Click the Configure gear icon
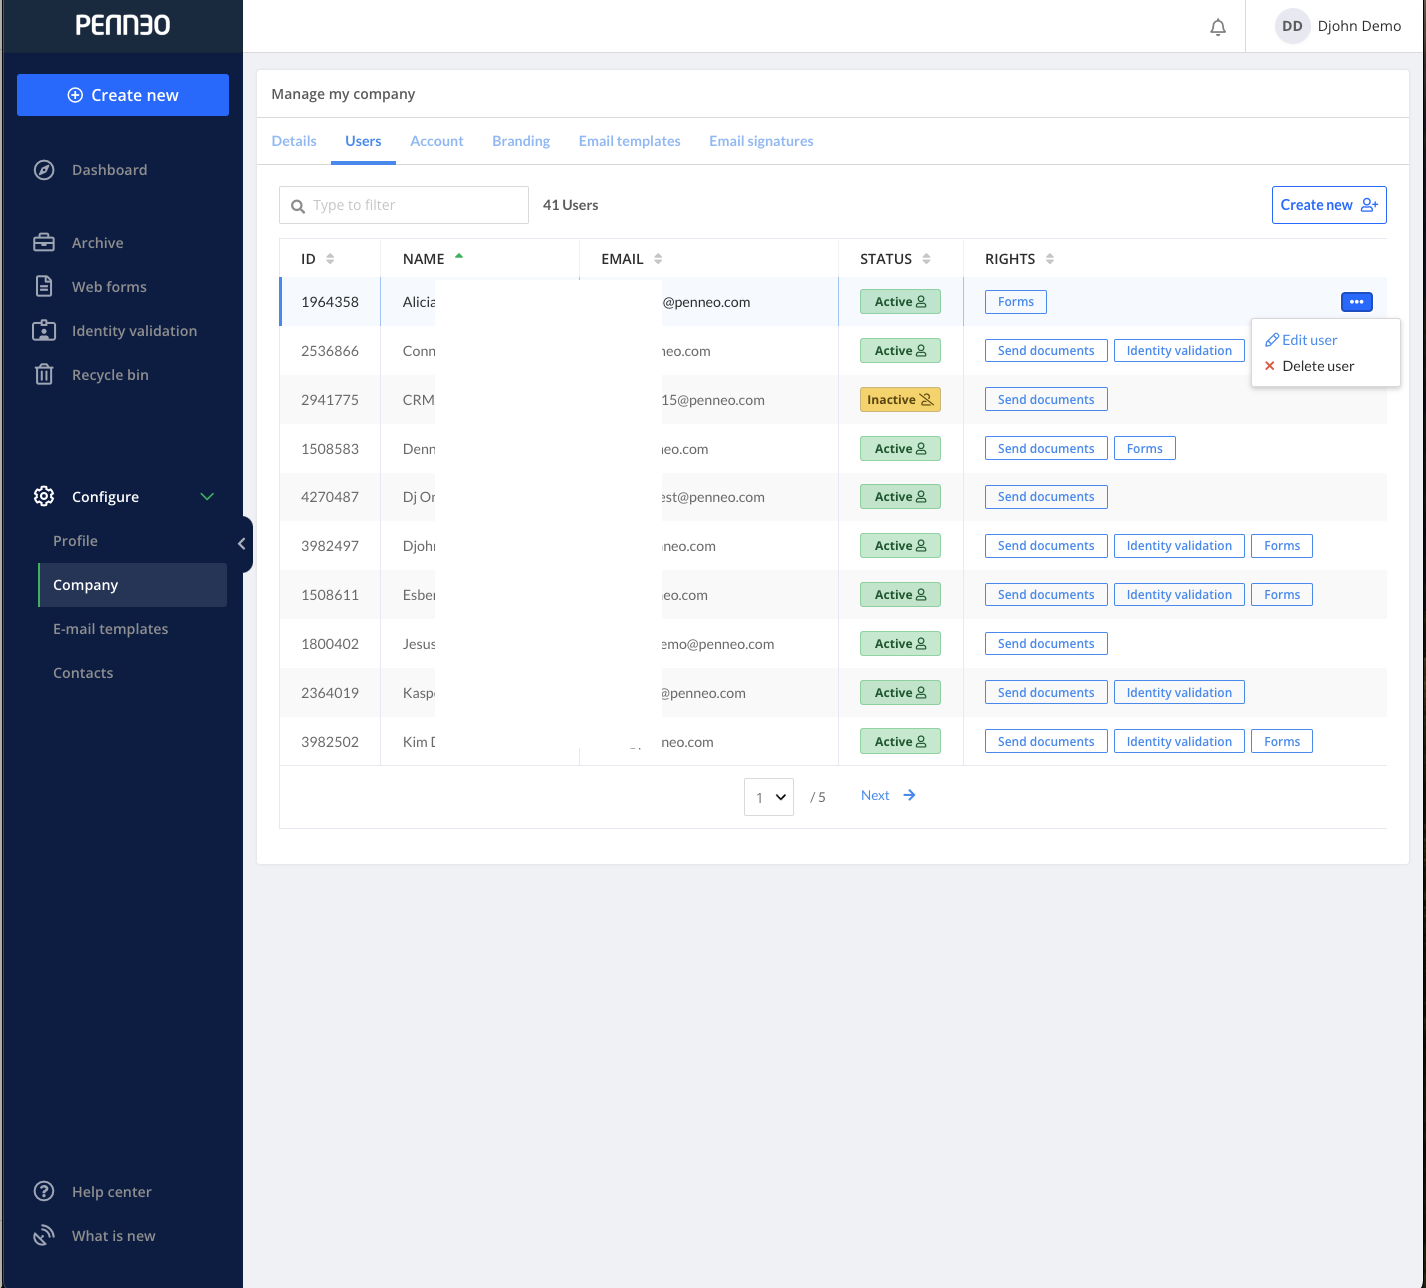This screenshot has width=1426, height=1288. coord(44,497)
